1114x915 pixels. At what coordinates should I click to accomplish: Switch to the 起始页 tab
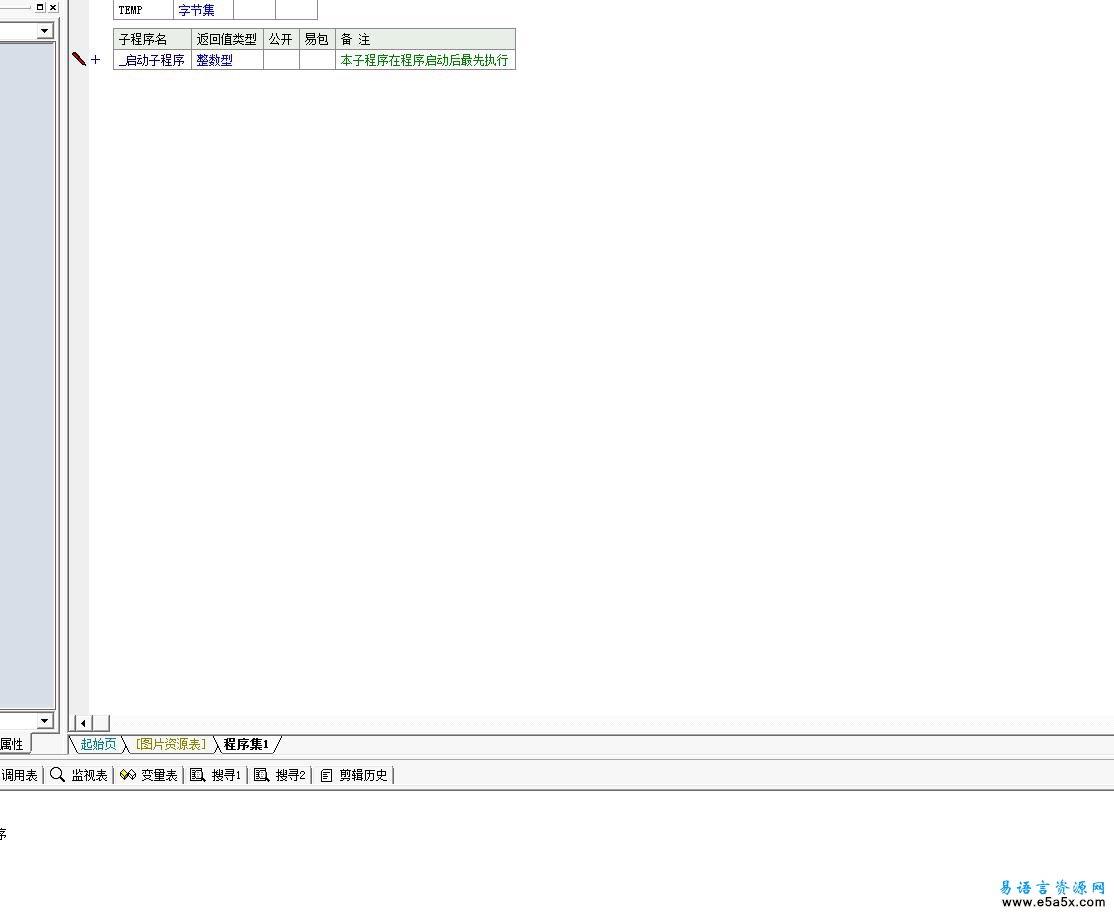[98, 744]
